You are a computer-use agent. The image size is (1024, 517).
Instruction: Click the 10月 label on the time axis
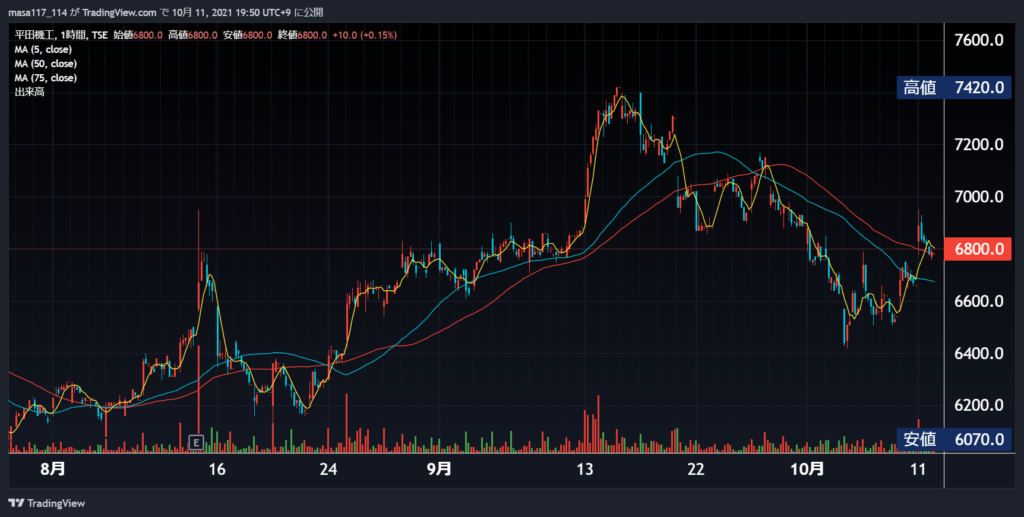point(807,469)
